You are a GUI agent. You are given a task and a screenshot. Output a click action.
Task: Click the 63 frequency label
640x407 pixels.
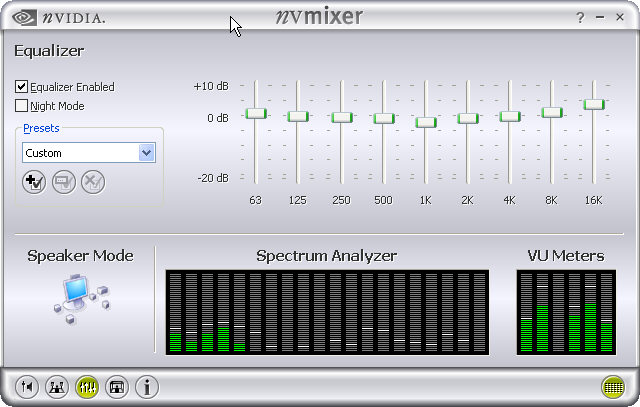point(256,200)
